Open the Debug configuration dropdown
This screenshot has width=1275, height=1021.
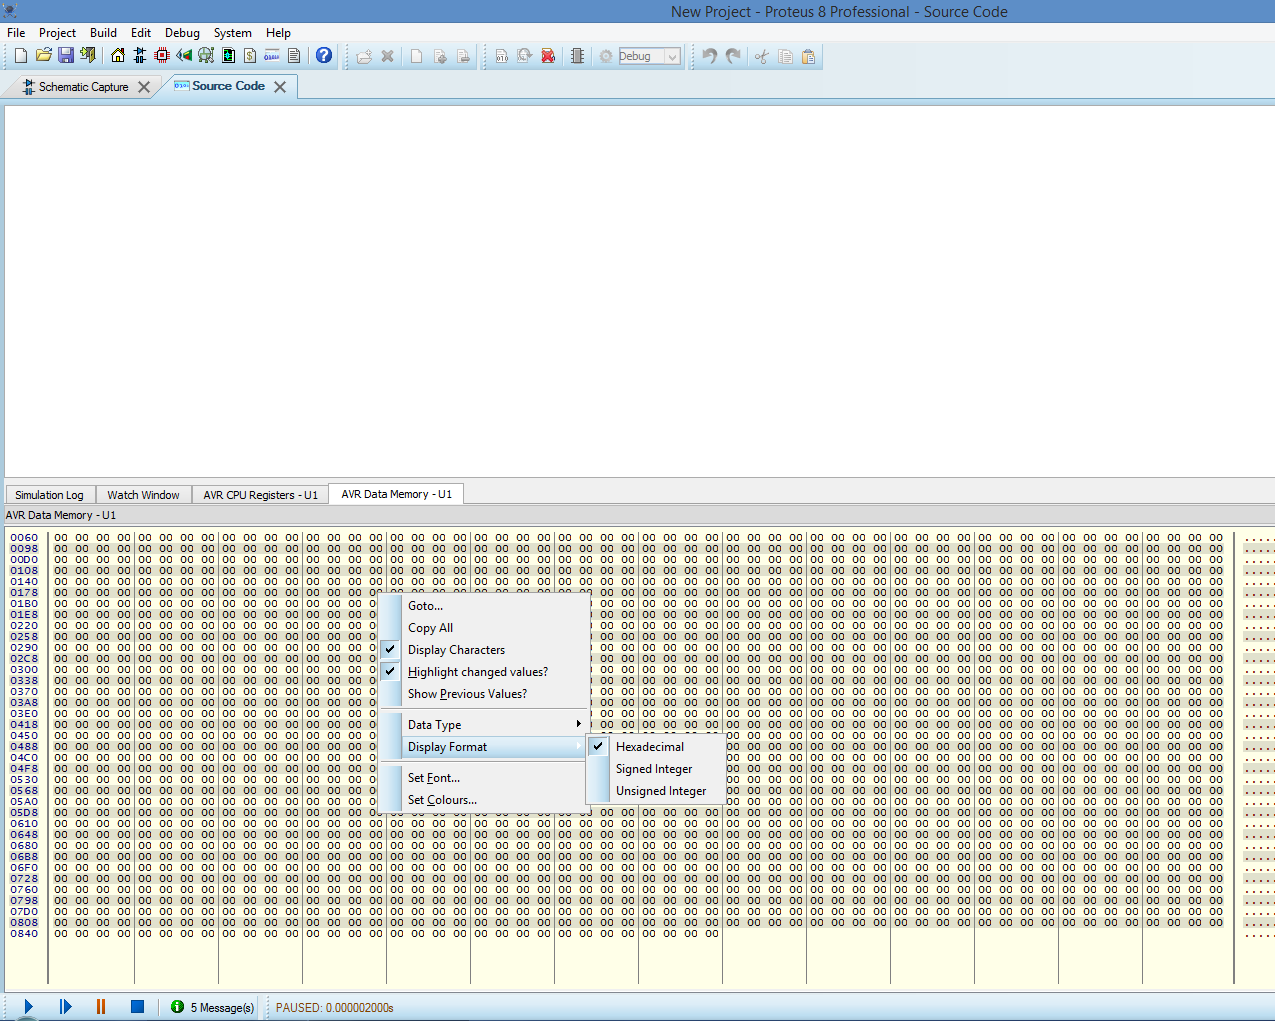point(672,57)
